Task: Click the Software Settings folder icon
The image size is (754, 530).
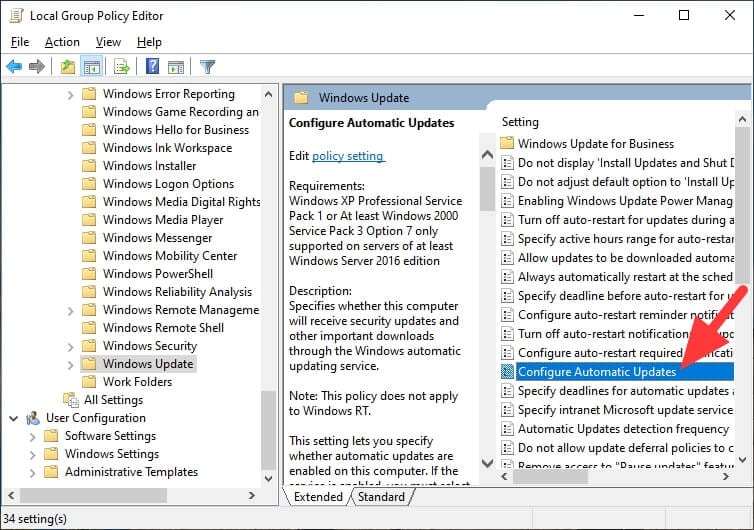Action: tap(51, 436)
